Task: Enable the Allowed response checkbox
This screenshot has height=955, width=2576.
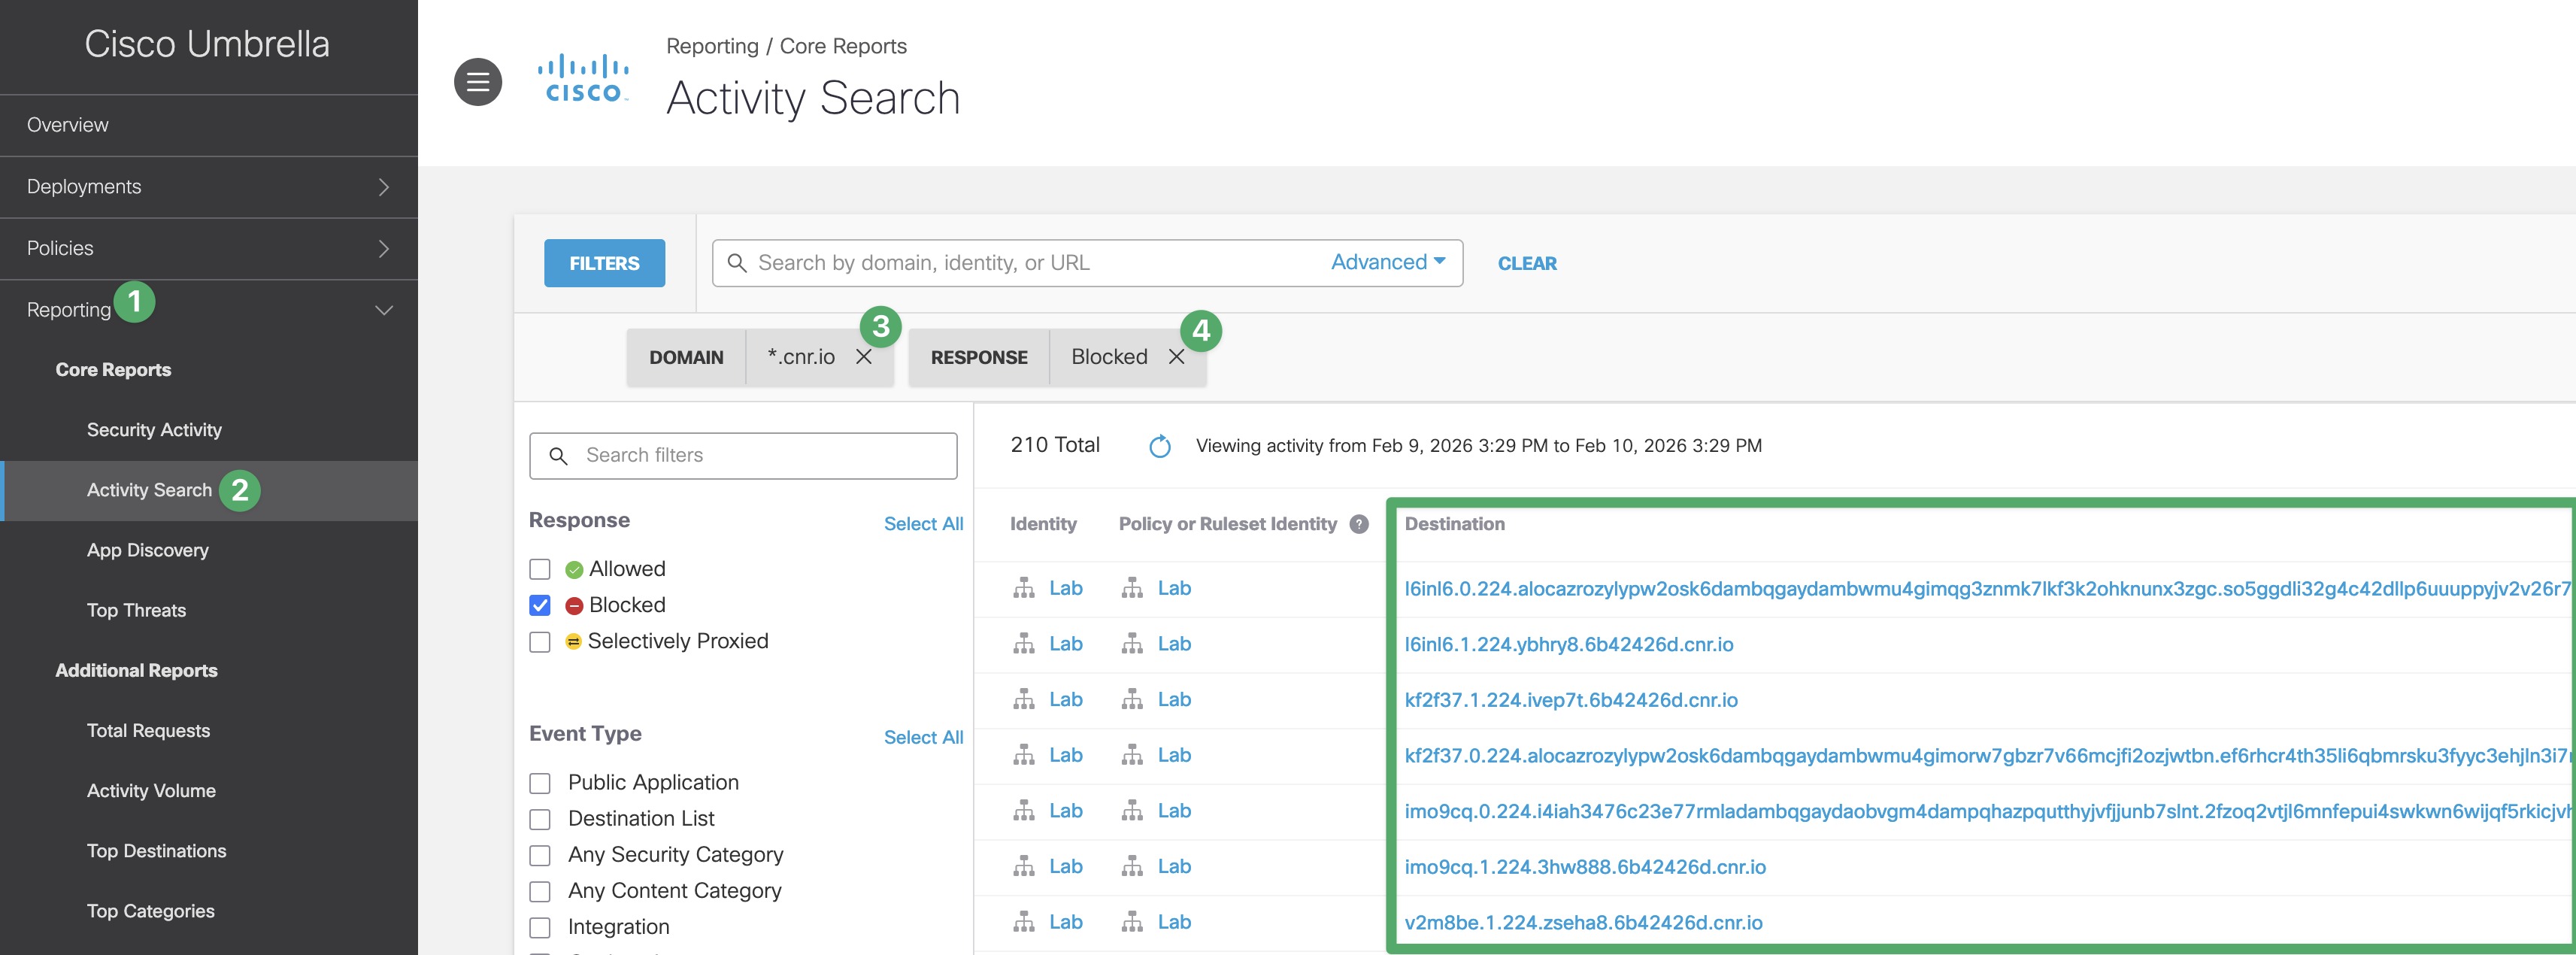Action: (x=540, y=569)
